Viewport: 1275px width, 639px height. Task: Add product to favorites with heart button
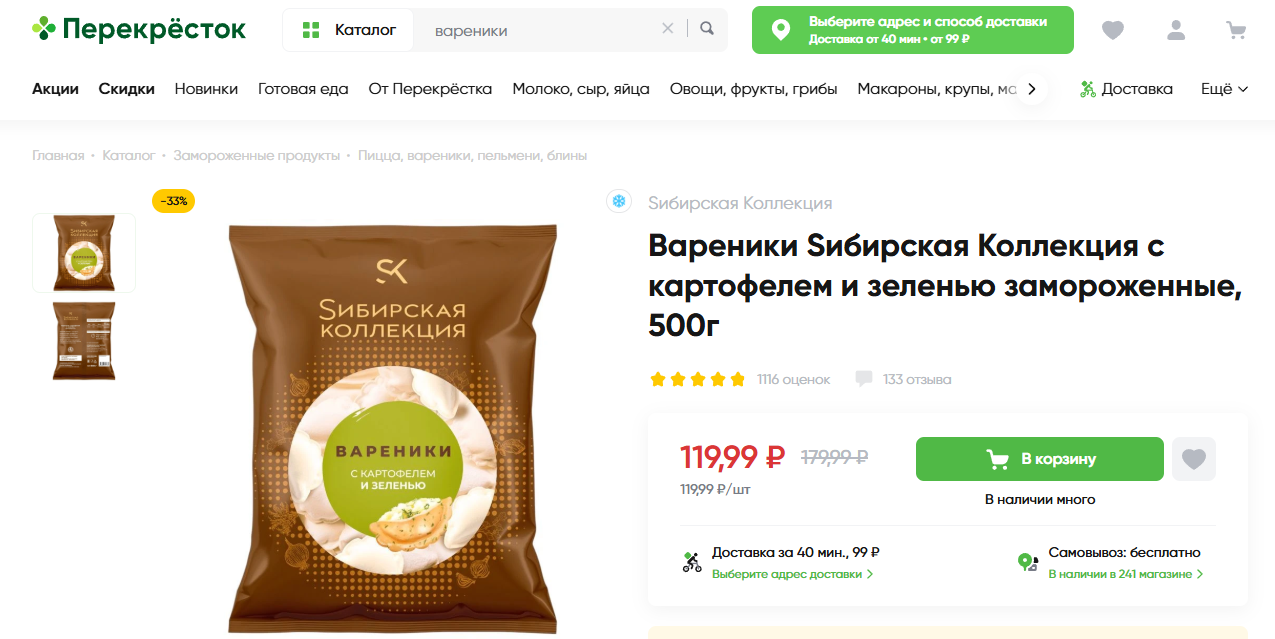click(x=1194, y=459)
